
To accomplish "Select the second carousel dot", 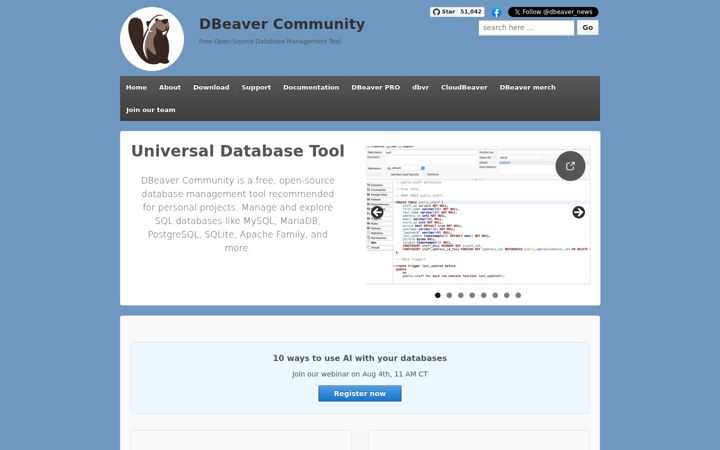I will tap(449, 295).
